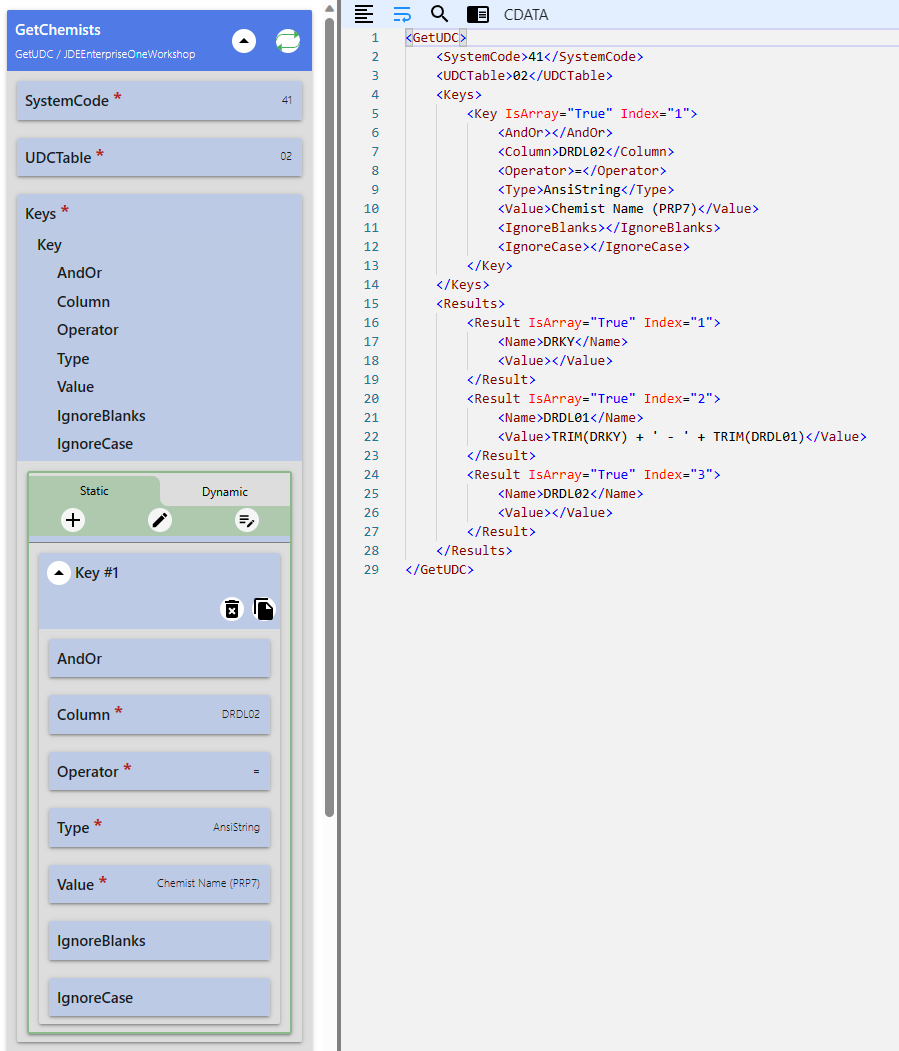This screenshot has height=1051, width=899.
Task: Click line number 15 in the gutter
Action: click(x=371, y=304)
